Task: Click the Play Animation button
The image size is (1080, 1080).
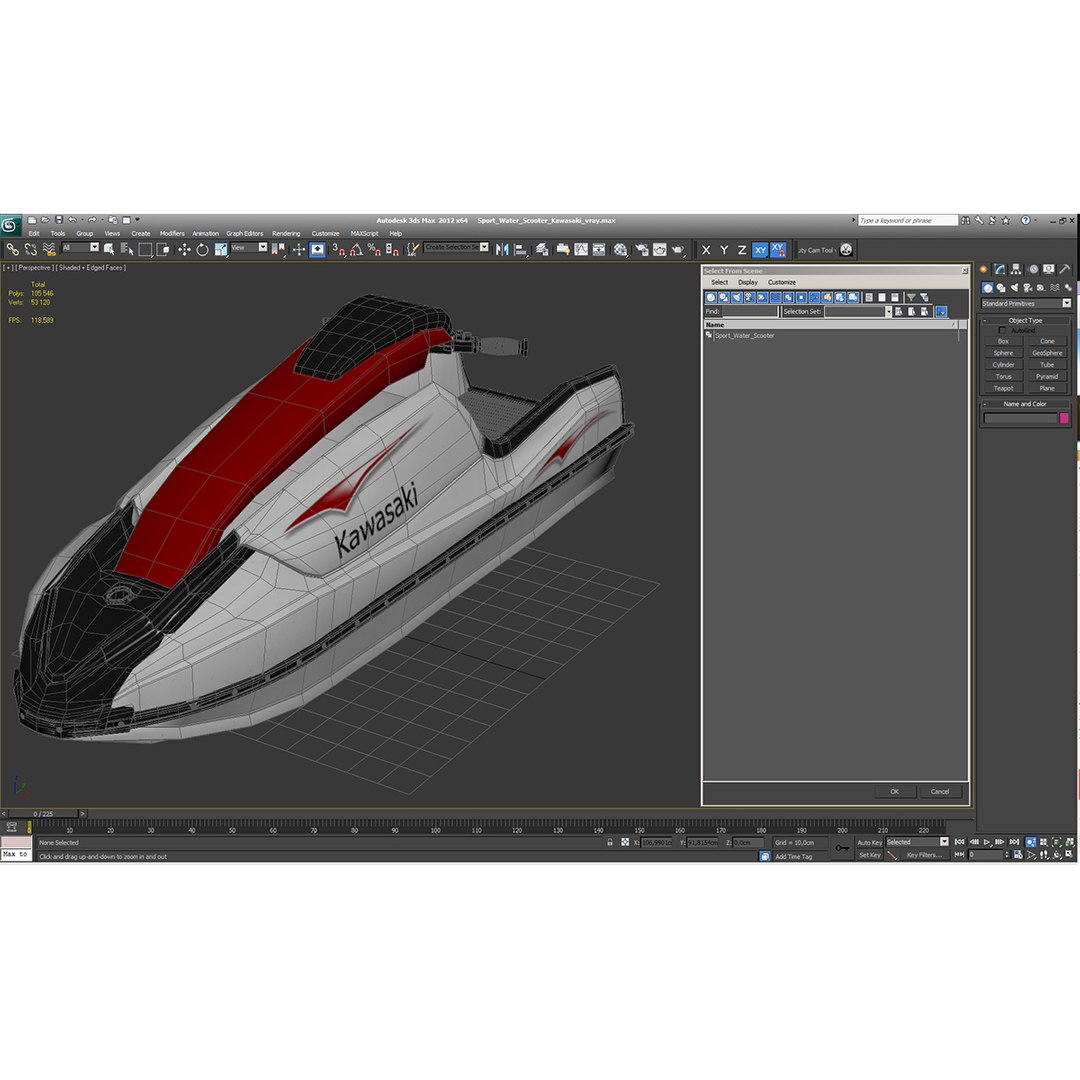Action: [987, 842]
